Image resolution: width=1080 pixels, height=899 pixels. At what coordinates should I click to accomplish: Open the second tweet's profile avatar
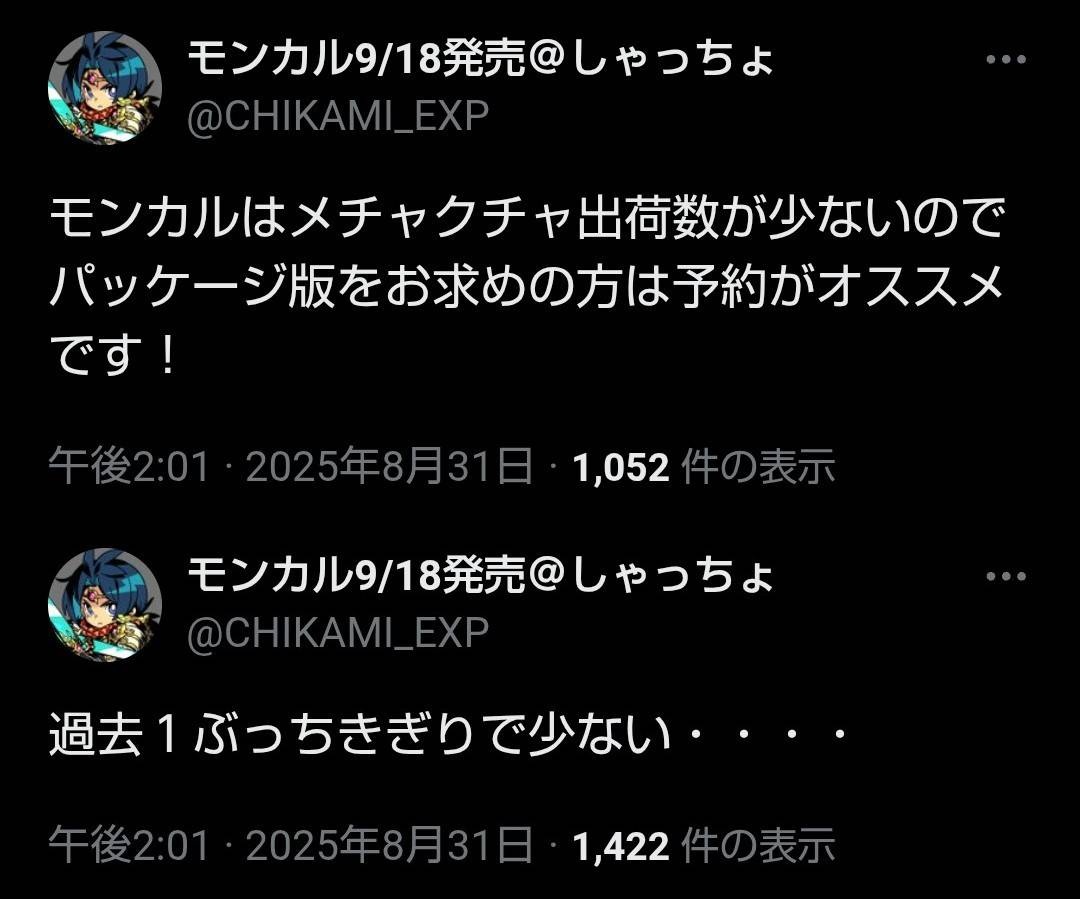point(105,605)
